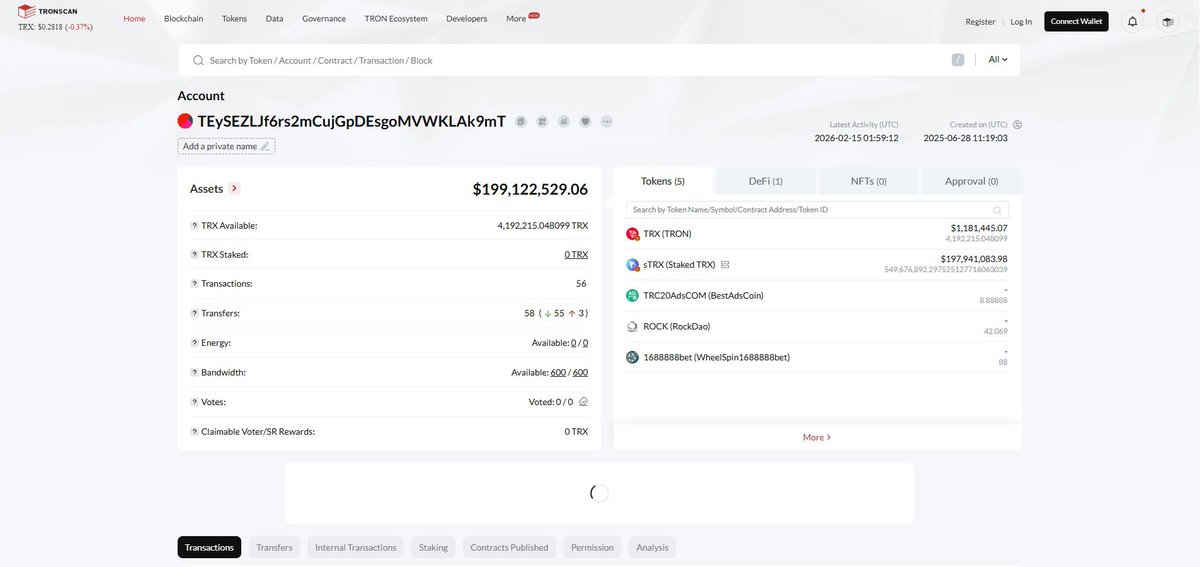The image size is (1200, 567).
Task: Click help icon for Transactions row
Action: 194,284
